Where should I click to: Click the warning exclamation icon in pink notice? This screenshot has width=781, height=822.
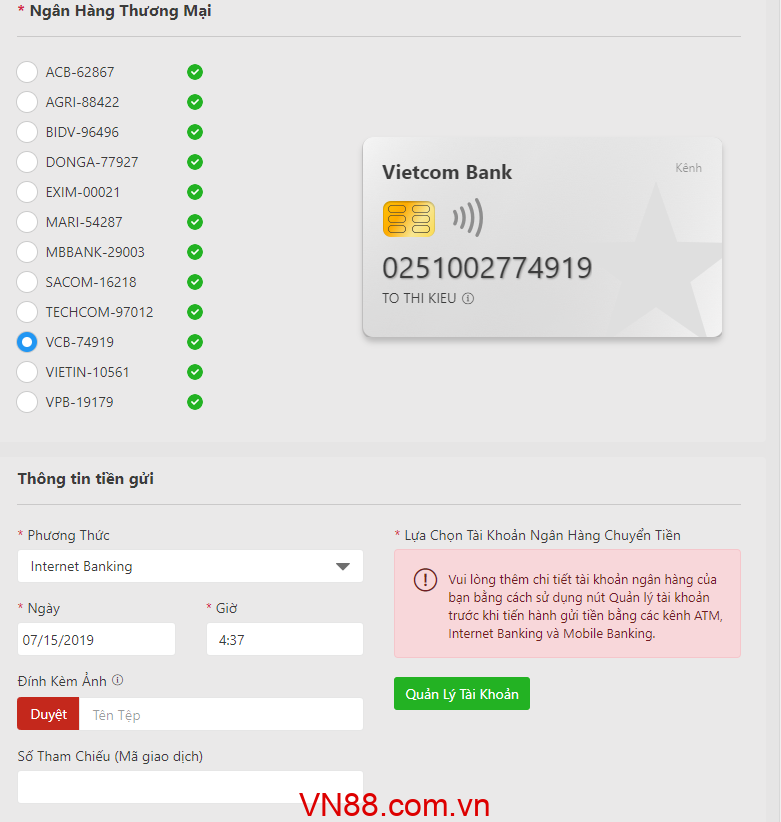(425, 580)
